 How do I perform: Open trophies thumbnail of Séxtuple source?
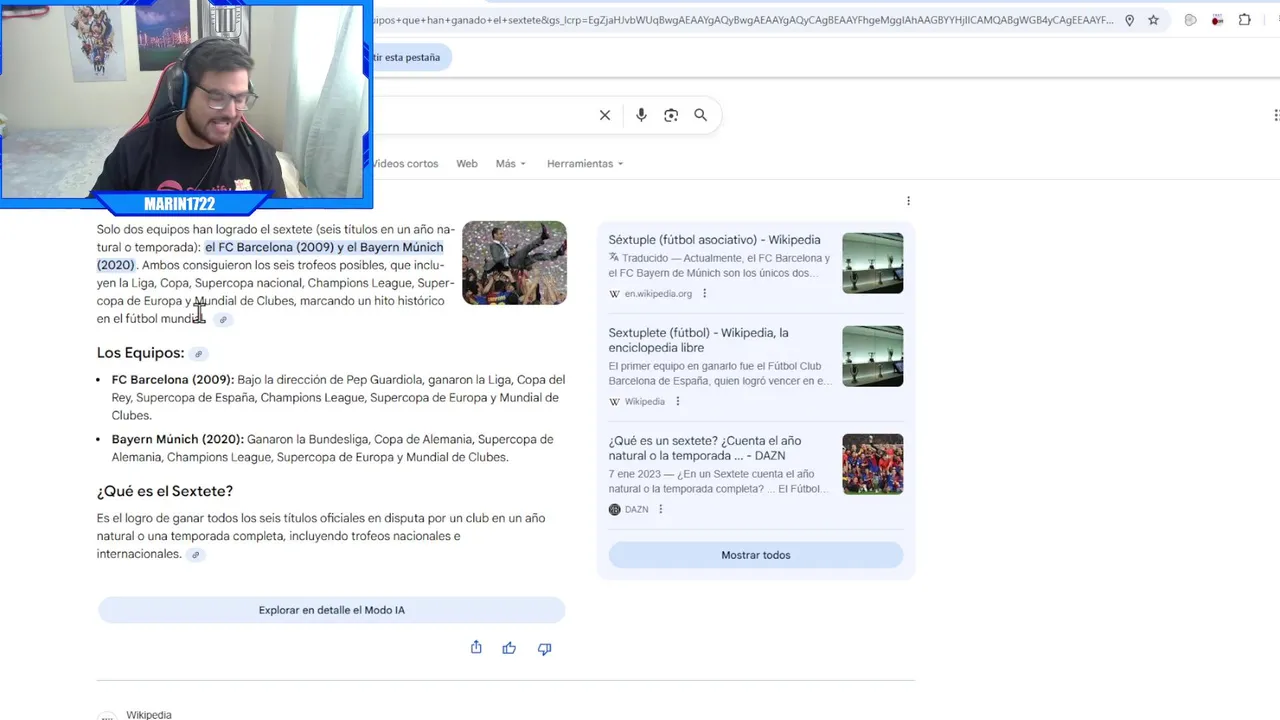pos(872,263)
